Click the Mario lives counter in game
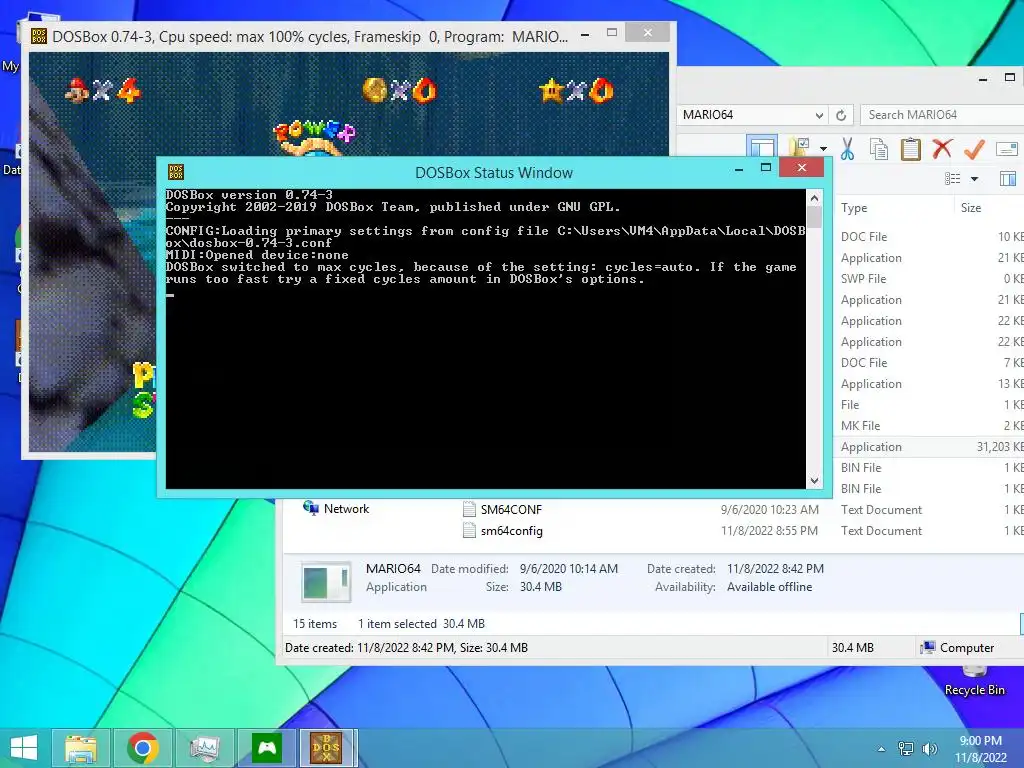The height and width of the screenshot is (768, 1024). click(x=103, y=90)
